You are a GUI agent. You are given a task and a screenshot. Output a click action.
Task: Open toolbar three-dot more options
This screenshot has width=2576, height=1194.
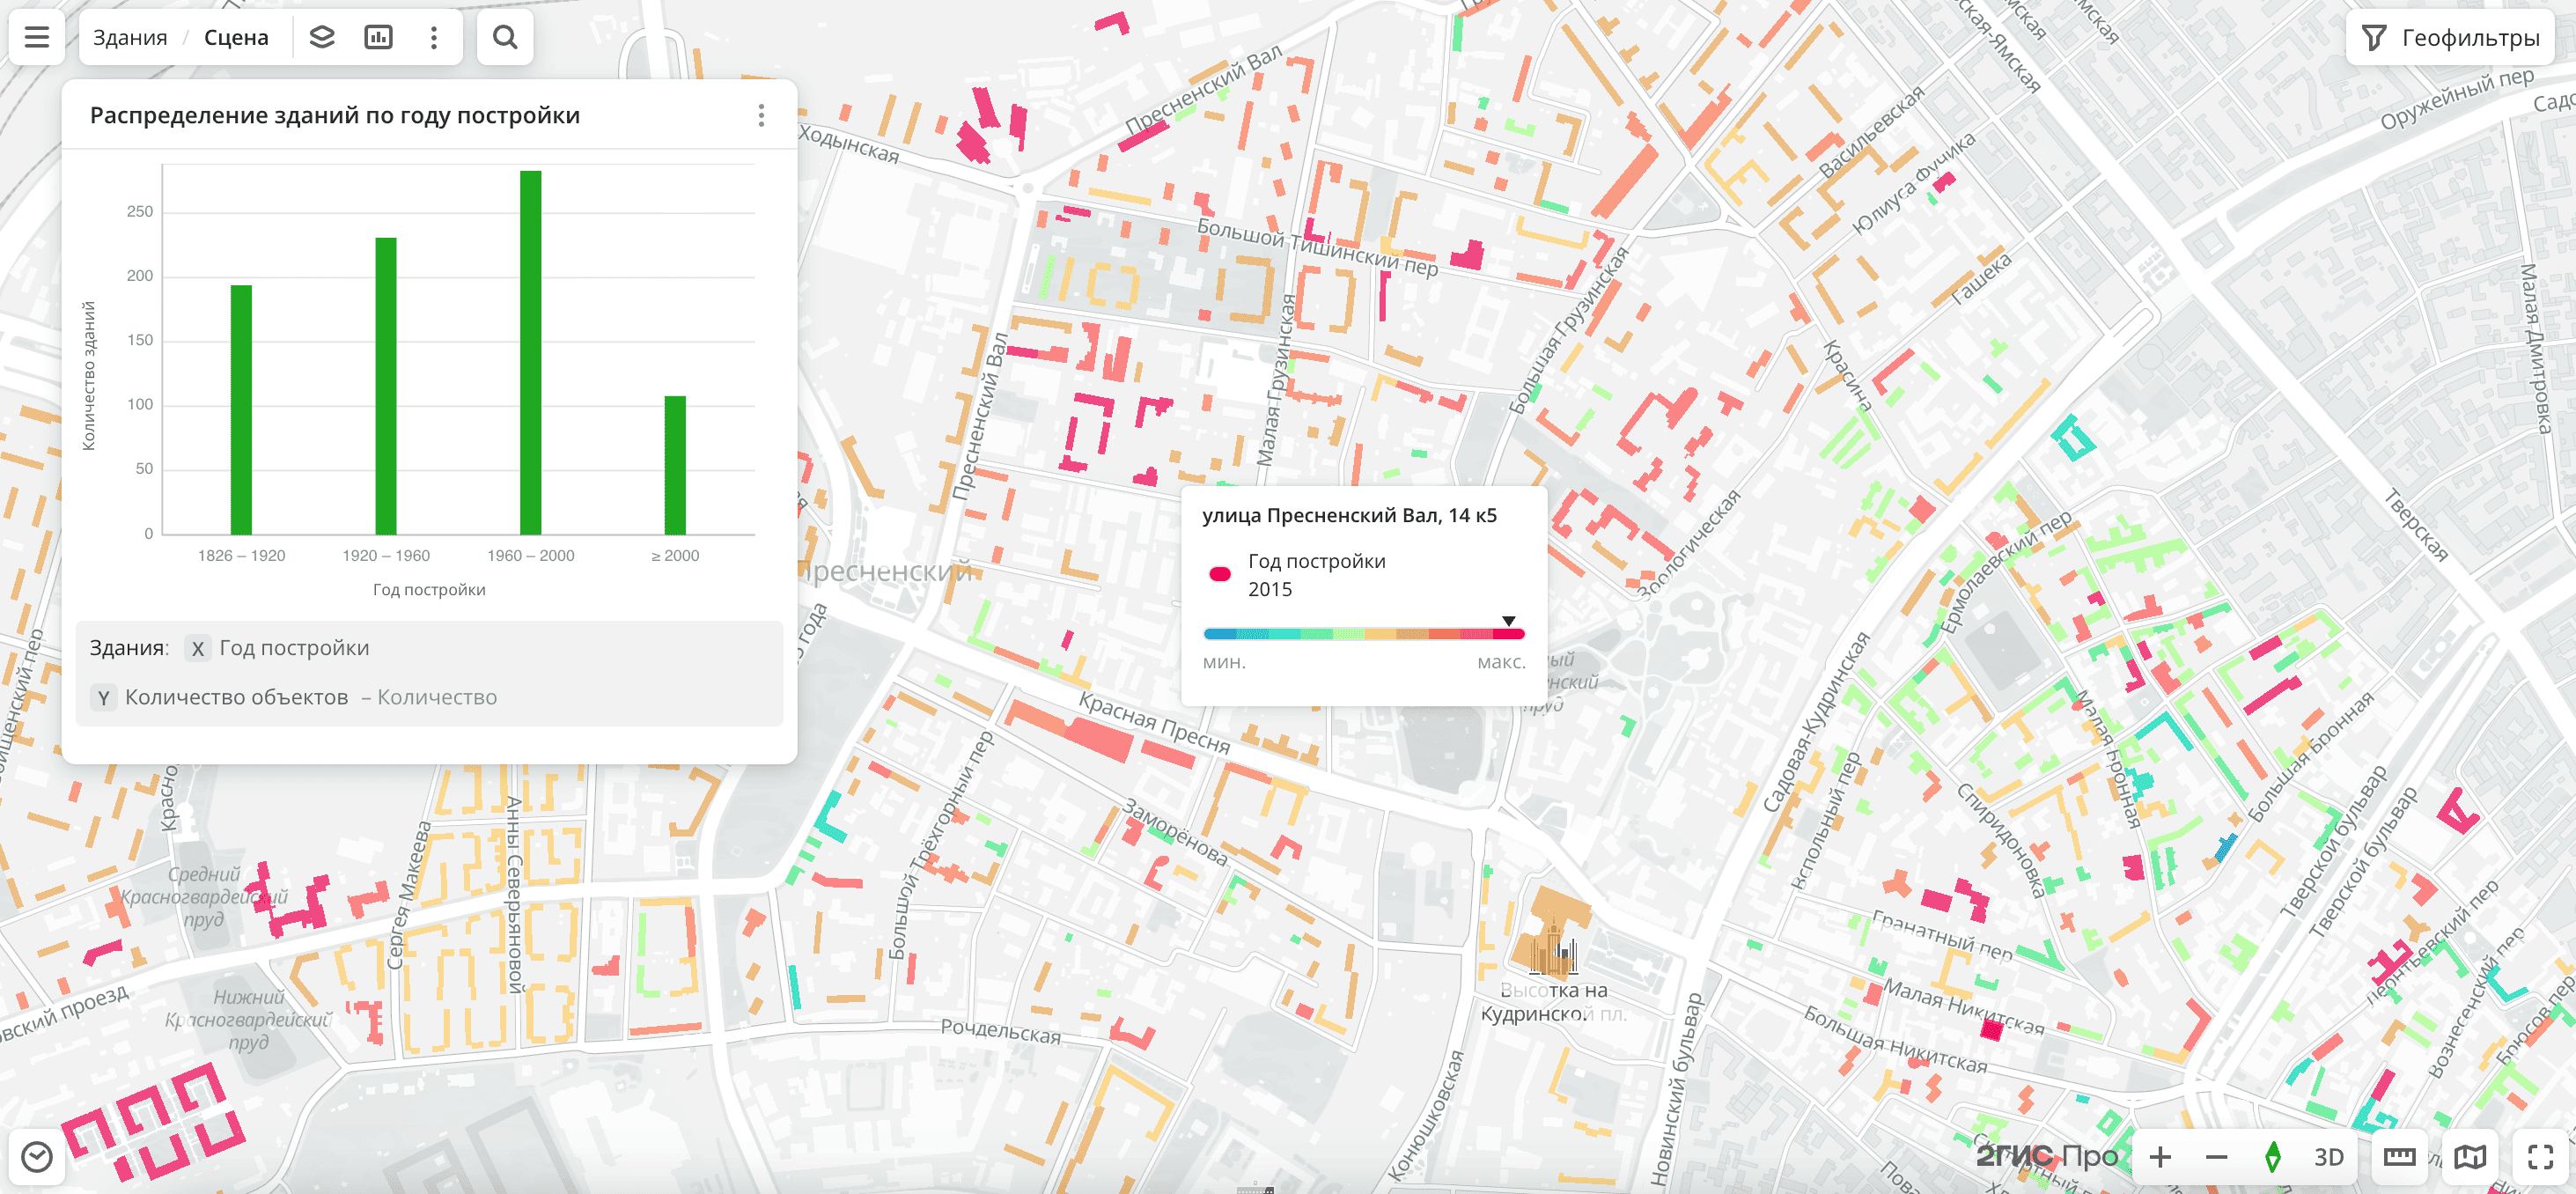click(434, 38)
